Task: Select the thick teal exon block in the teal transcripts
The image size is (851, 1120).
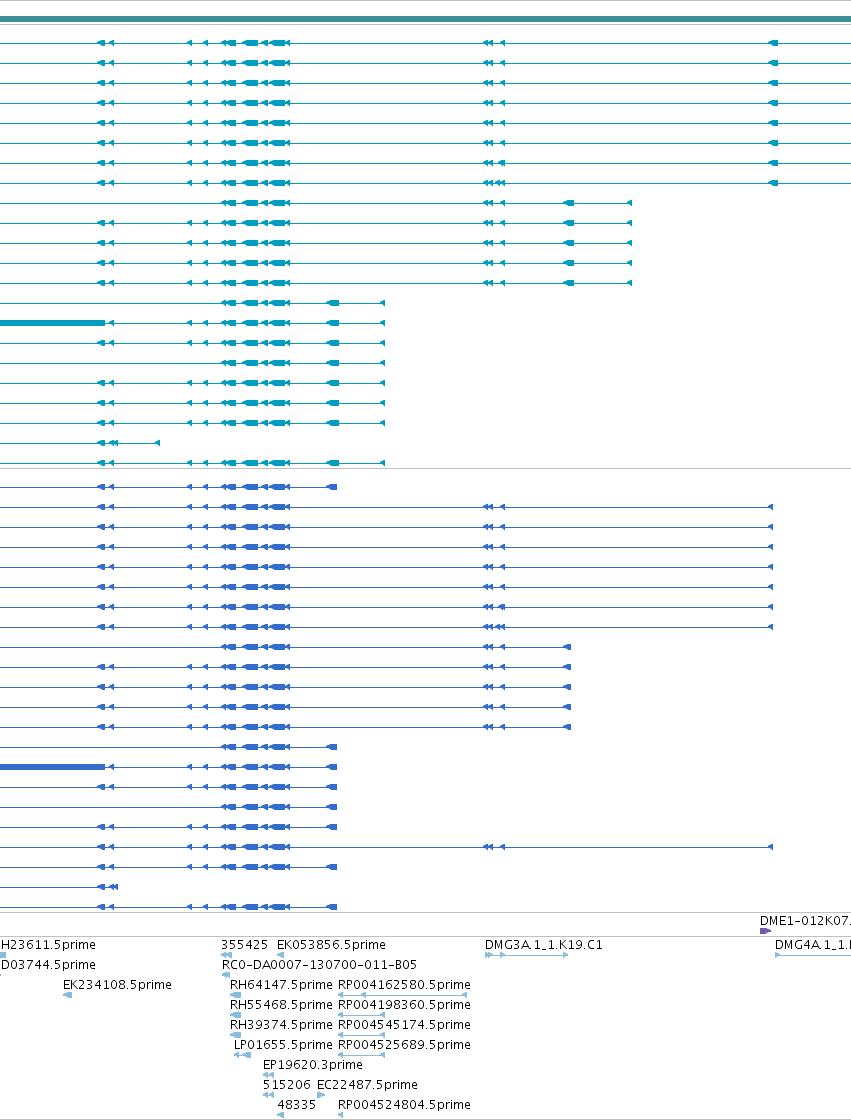Action: (52, 323)
